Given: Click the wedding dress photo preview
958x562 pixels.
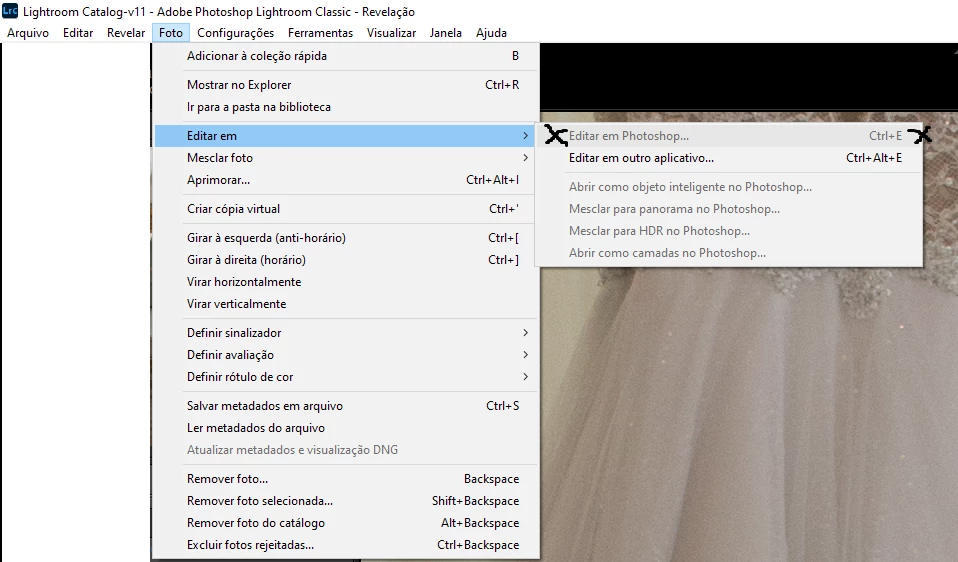Looking at the screenshot, I should [749, 415].
